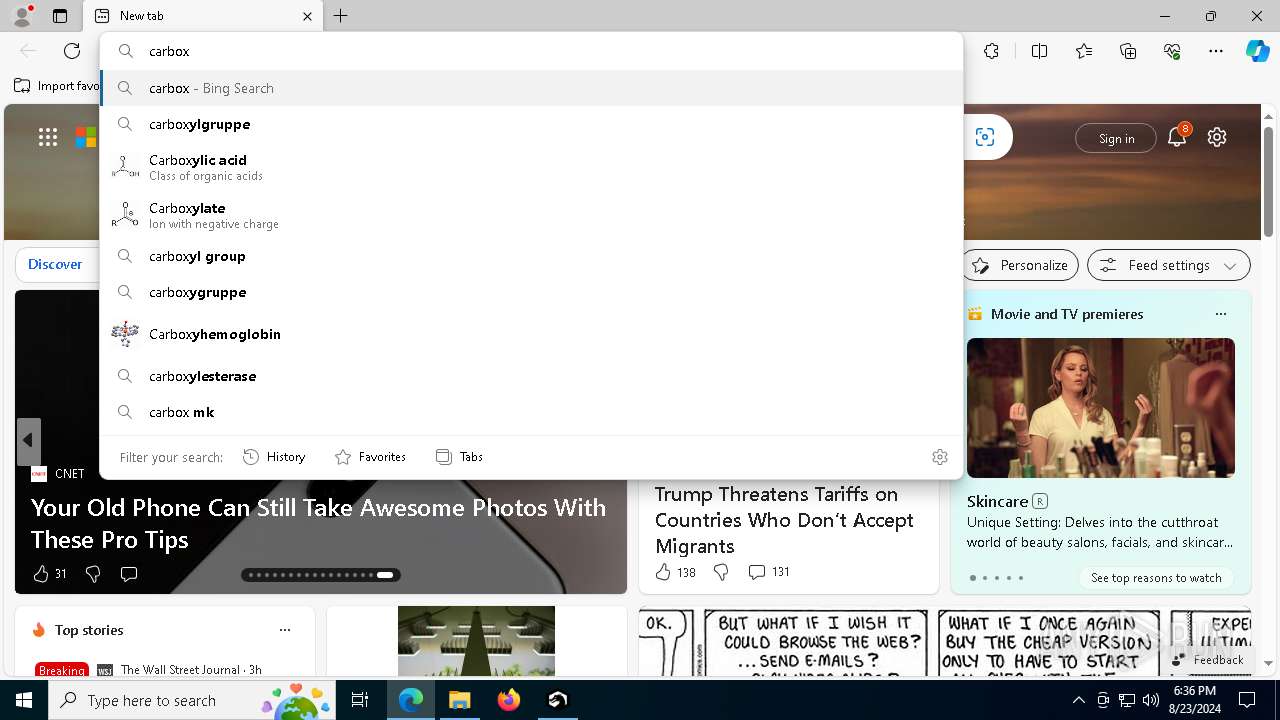Open File Explorer from taskbar
This screenshot has width=1280, height=720.
(x=459, y=700)
